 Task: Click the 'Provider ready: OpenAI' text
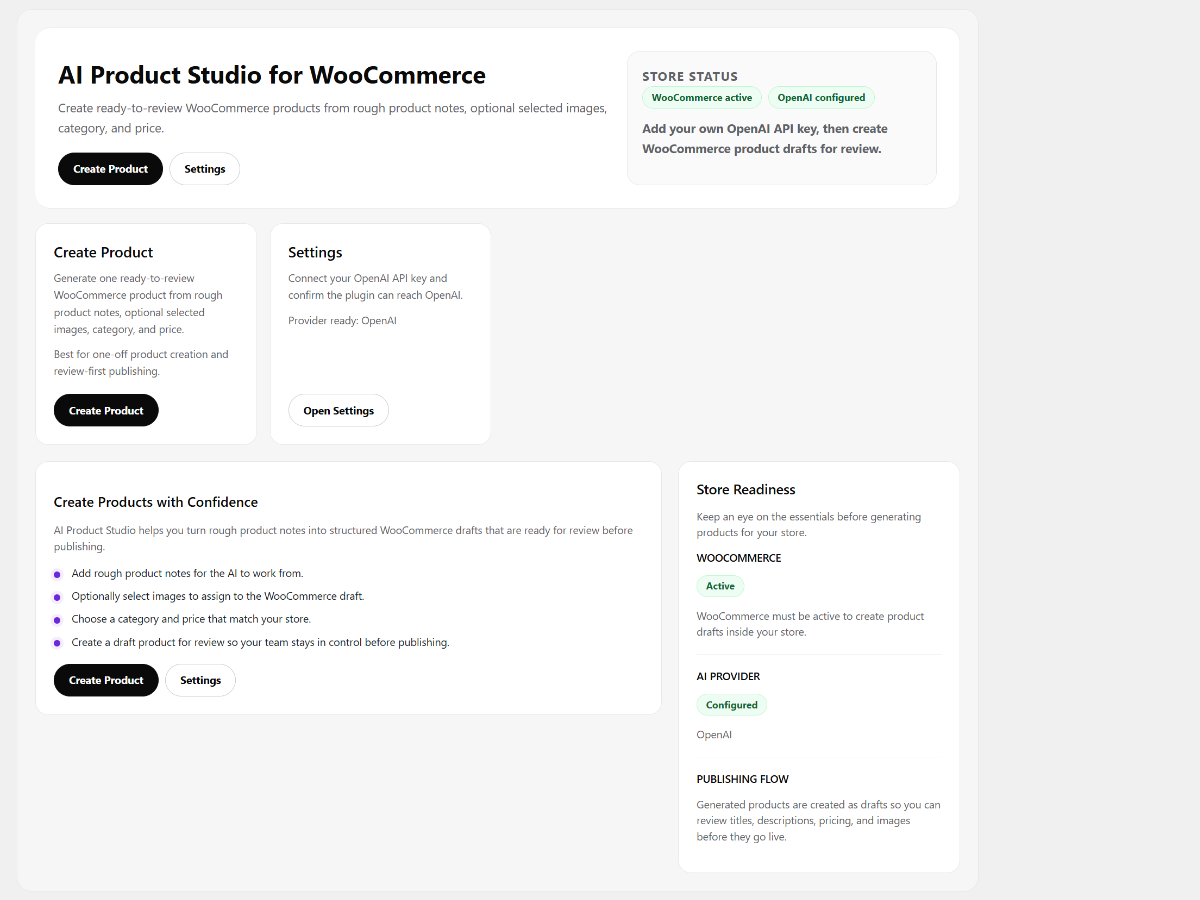tap(342, 321)
